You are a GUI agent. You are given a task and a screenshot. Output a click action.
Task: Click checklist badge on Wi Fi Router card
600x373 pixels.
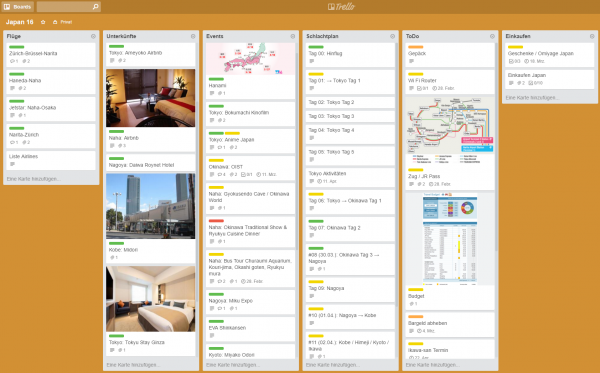[x=422, y=88]
